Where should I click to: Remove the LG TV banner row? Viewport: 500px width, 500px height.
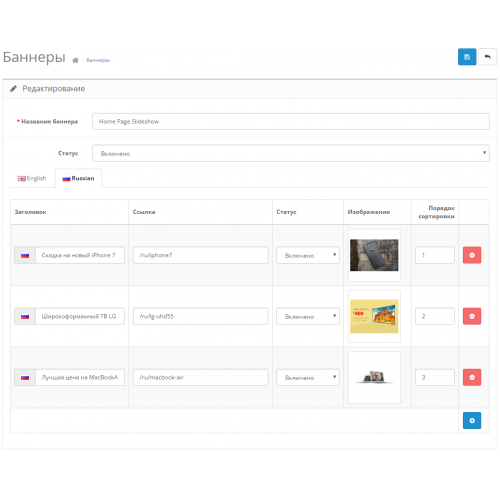click(x=472, y=316)
